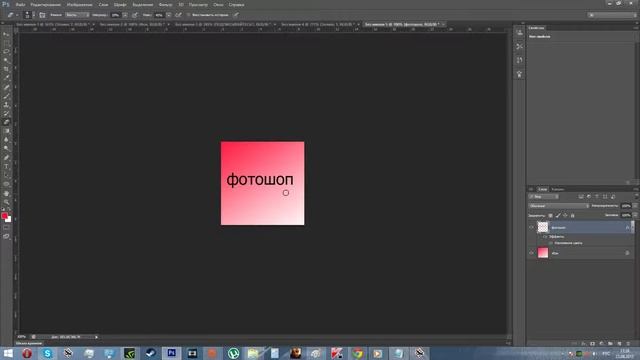This screenshot has height=360, width=640.
Task: Select the Gradient tool
Action: point(6,131)
